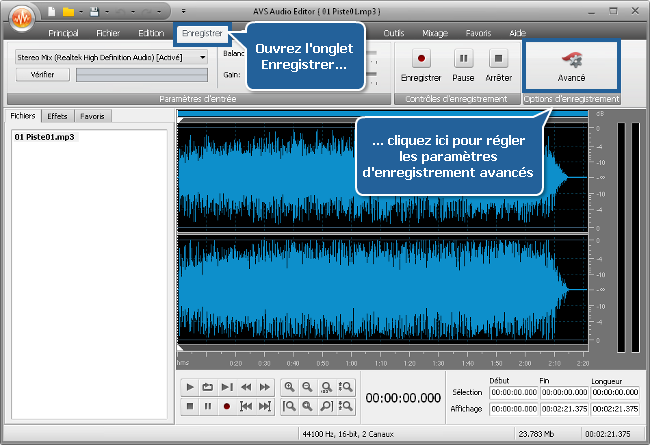The width and height of the screenshot is (650, 445).
Task: Click the red record dot in bottom transport
Action: tap(227, 406)
